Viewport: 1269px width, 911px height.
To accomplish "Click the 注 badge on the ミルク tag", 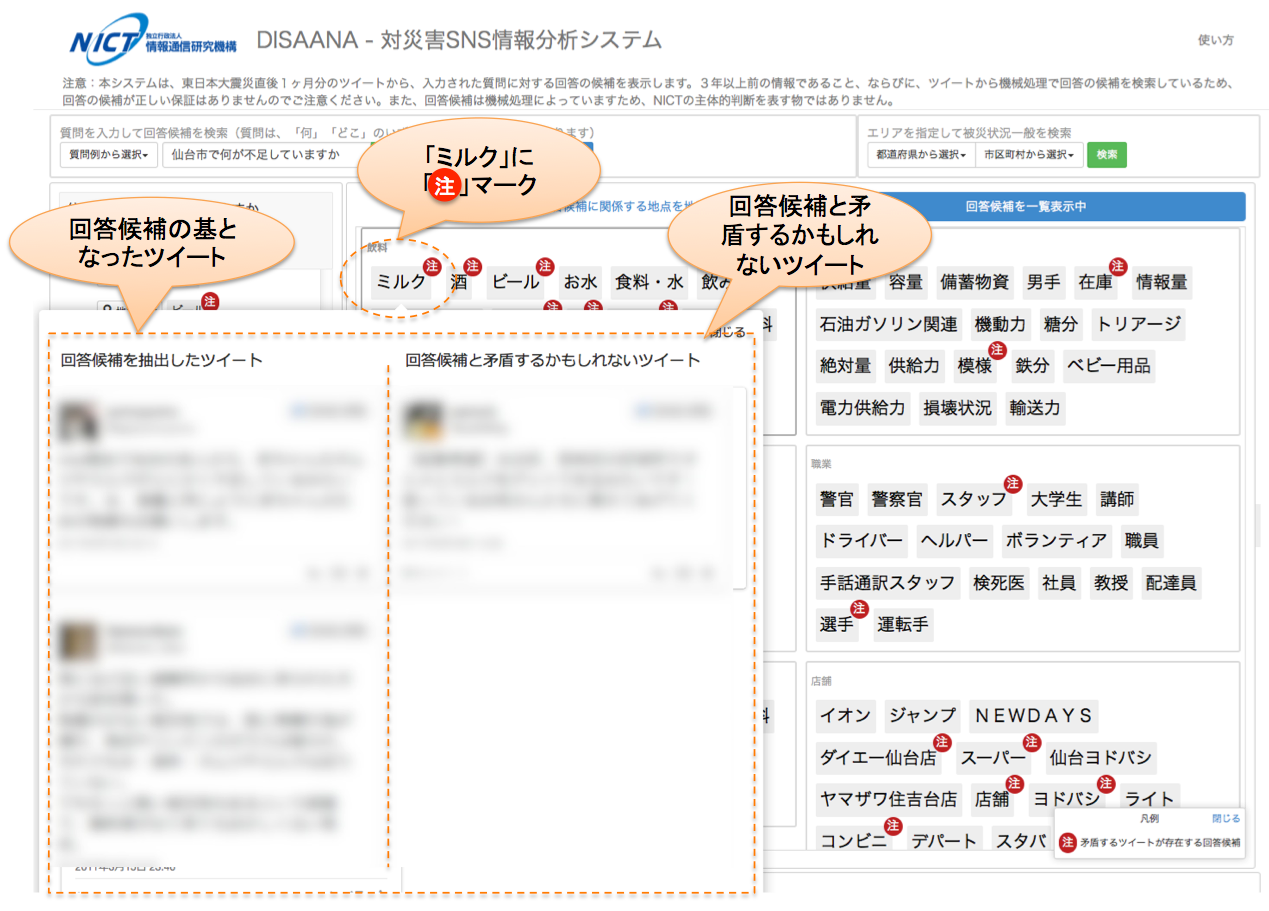I will pos(432,266).
